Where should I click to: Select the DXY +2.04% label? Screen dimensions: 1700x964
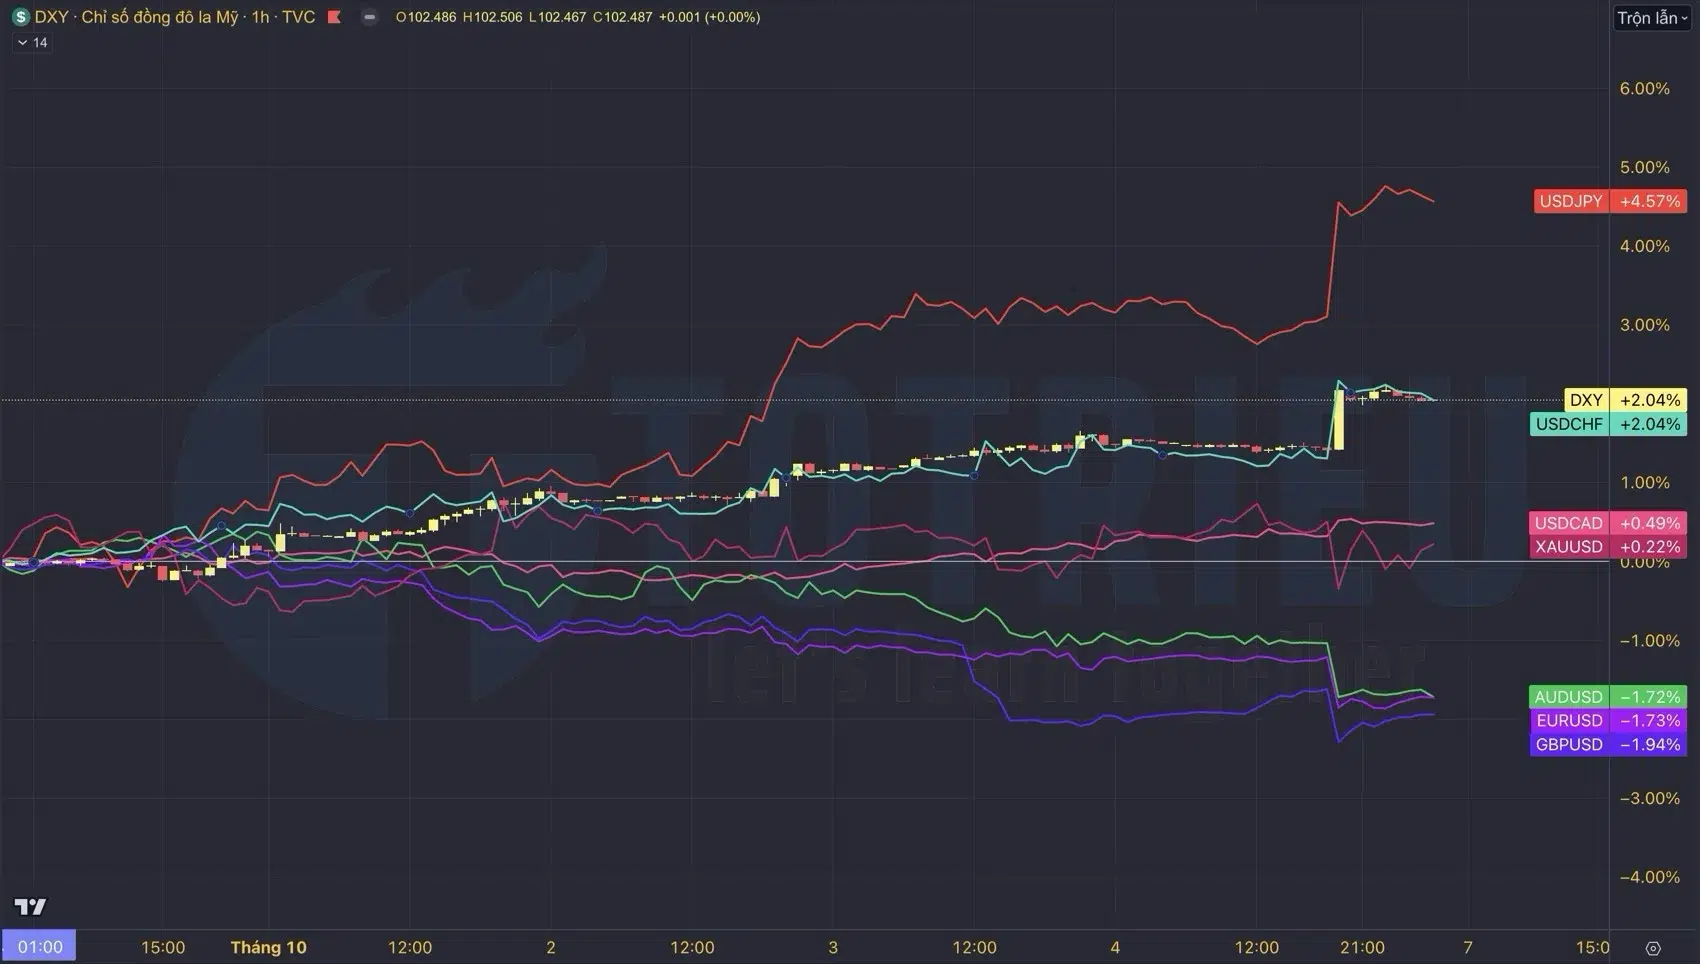click(1625, 400)
